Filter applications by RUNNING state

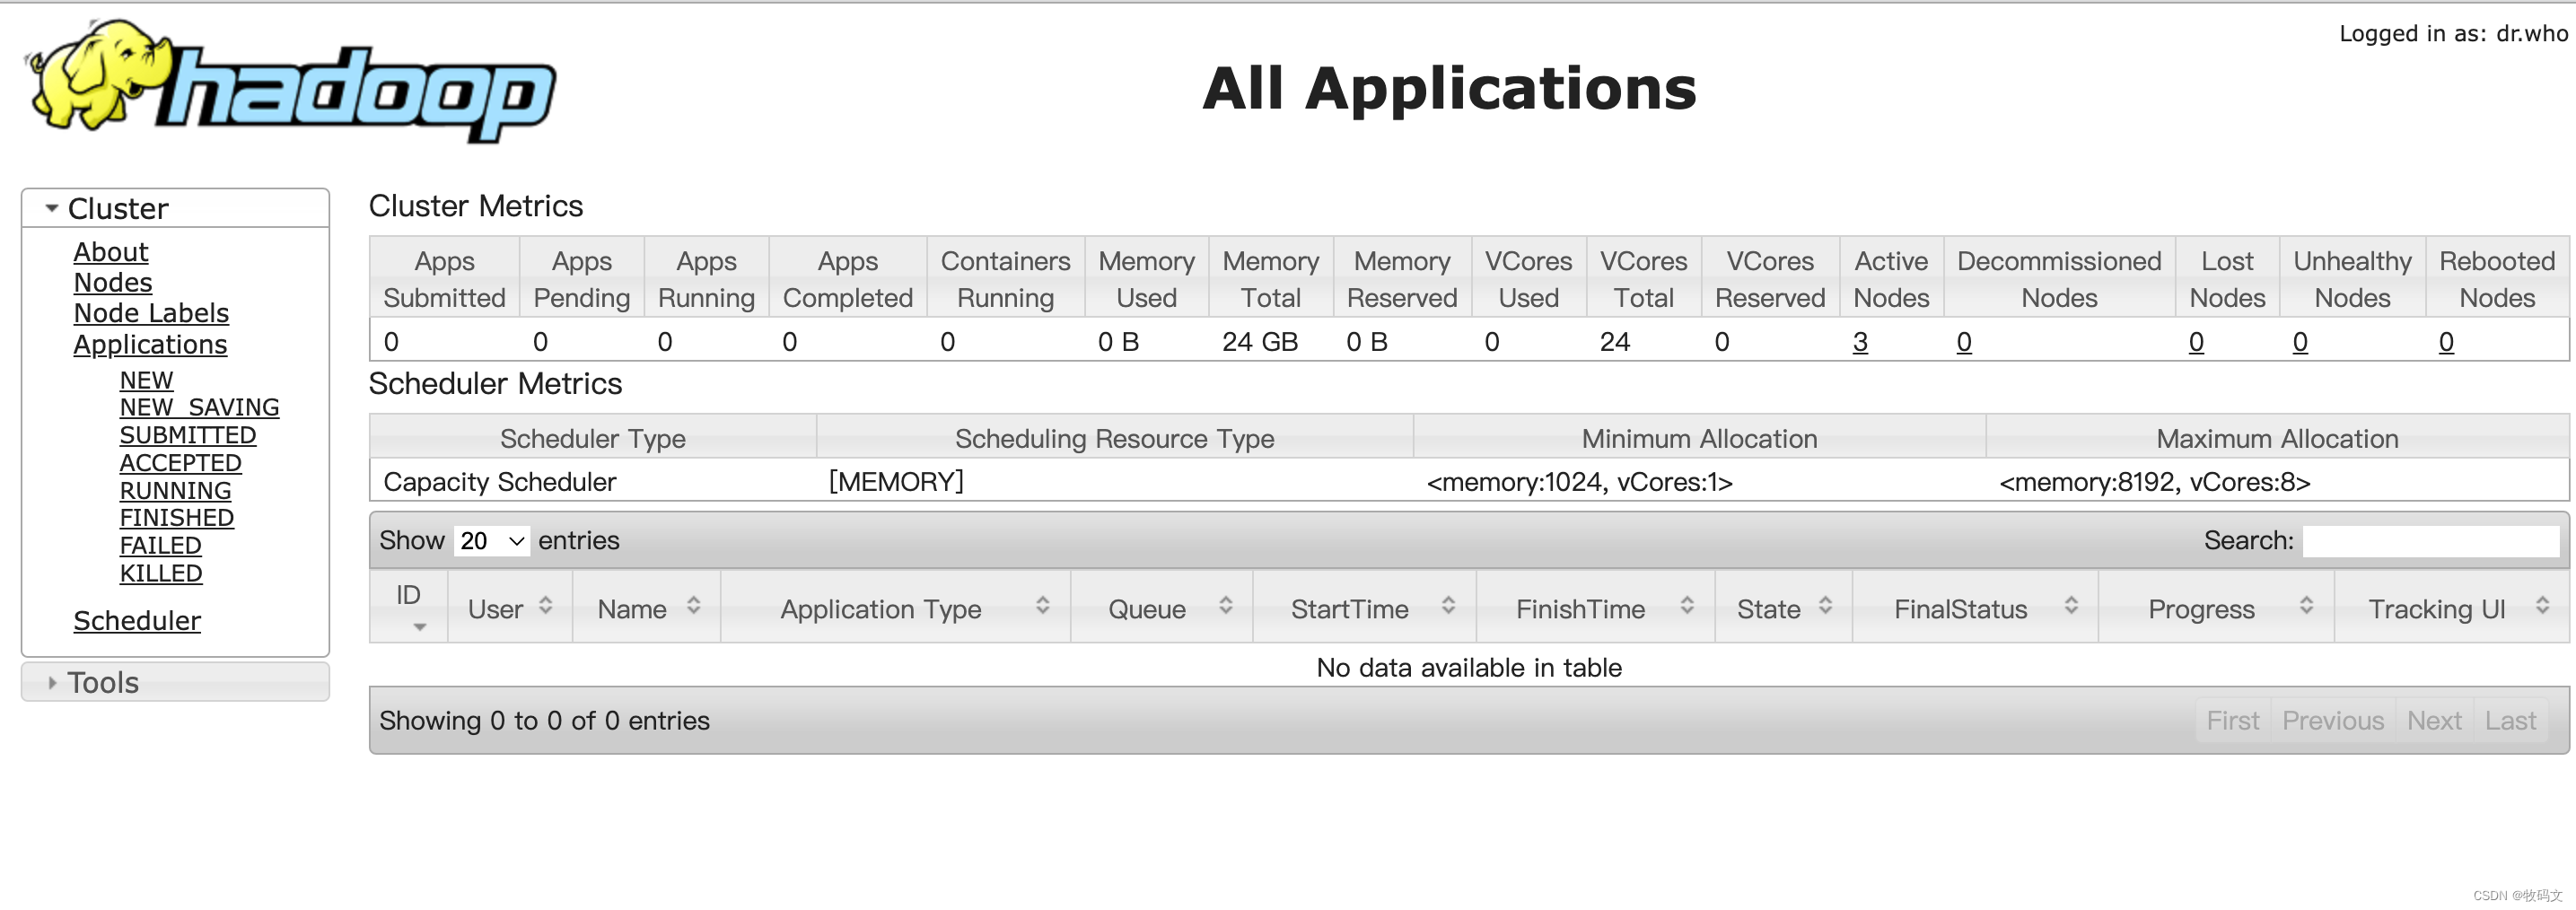pos(175,491)
